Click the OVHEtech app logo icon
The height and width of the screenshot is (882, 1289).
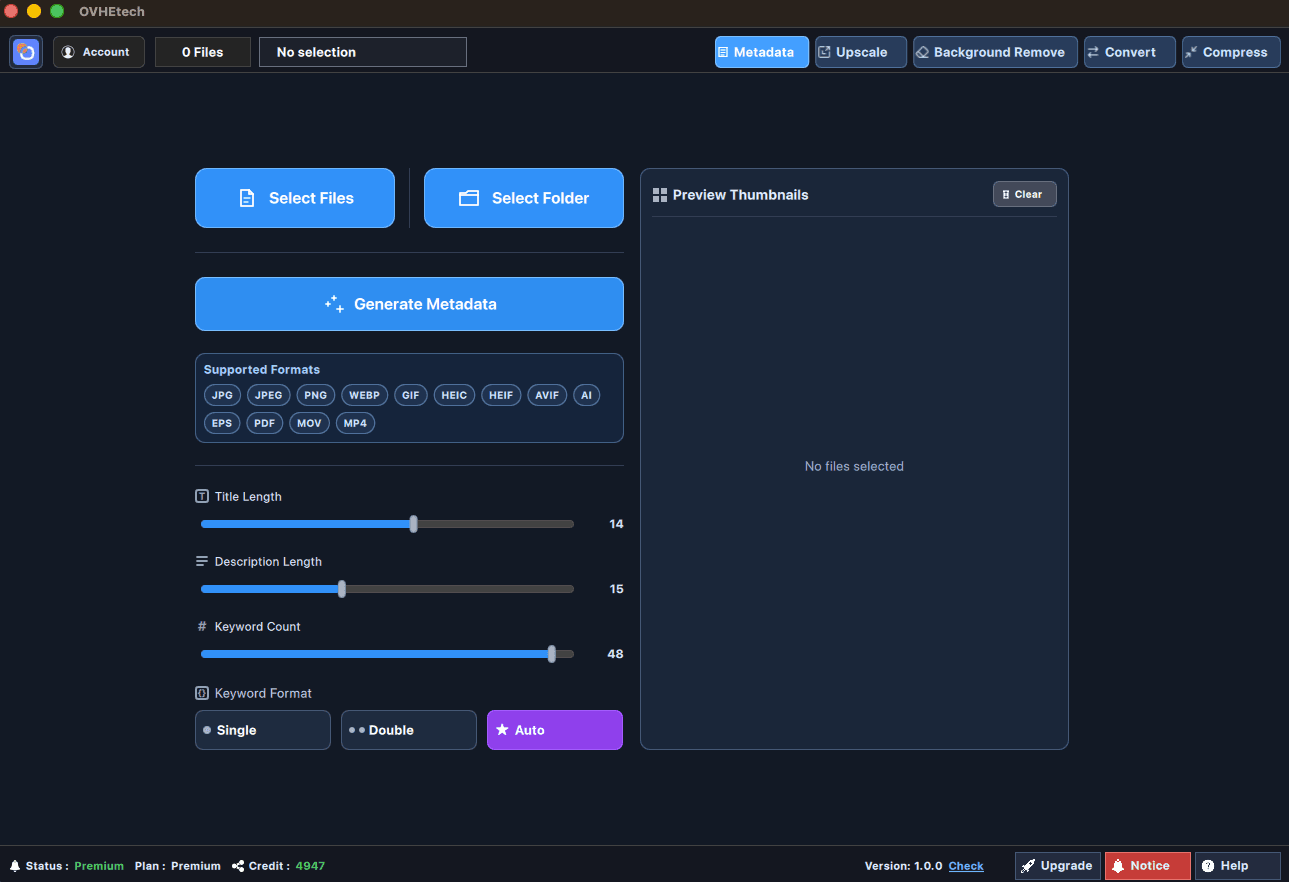26,51
